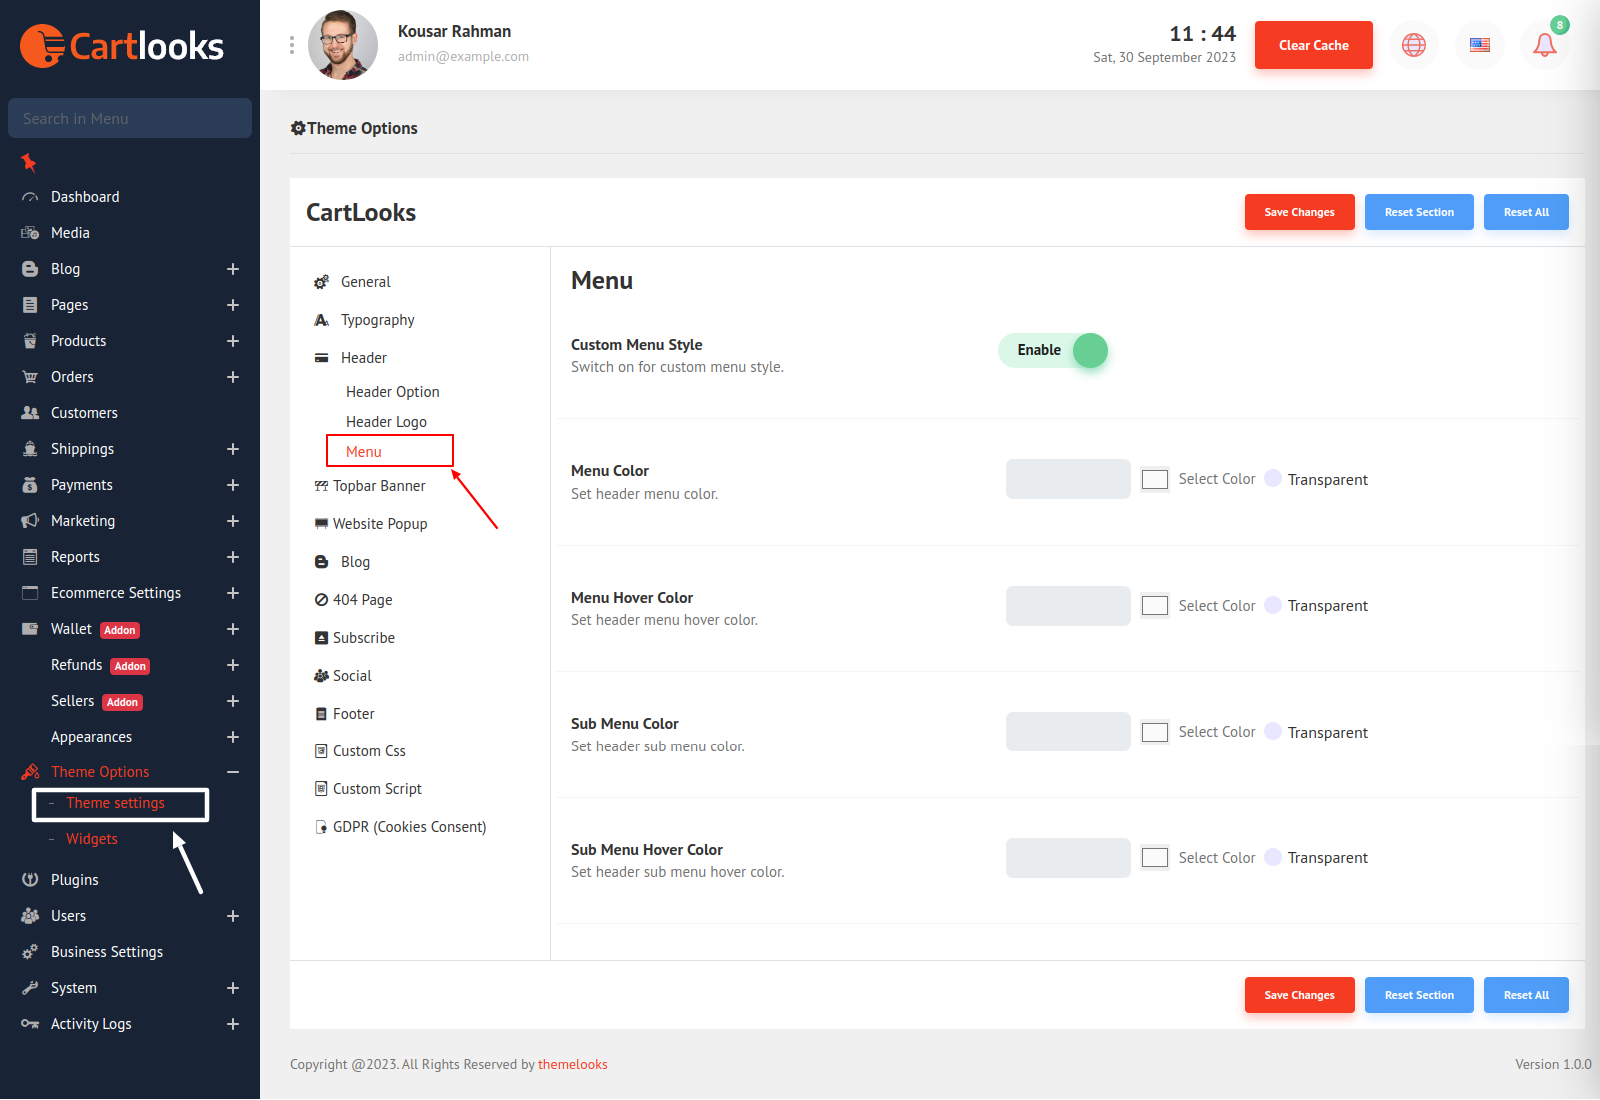Open the Typography settings tab
Image resolution: width=1600 pixels, height=1100 pixels.
tap(377, 320)
